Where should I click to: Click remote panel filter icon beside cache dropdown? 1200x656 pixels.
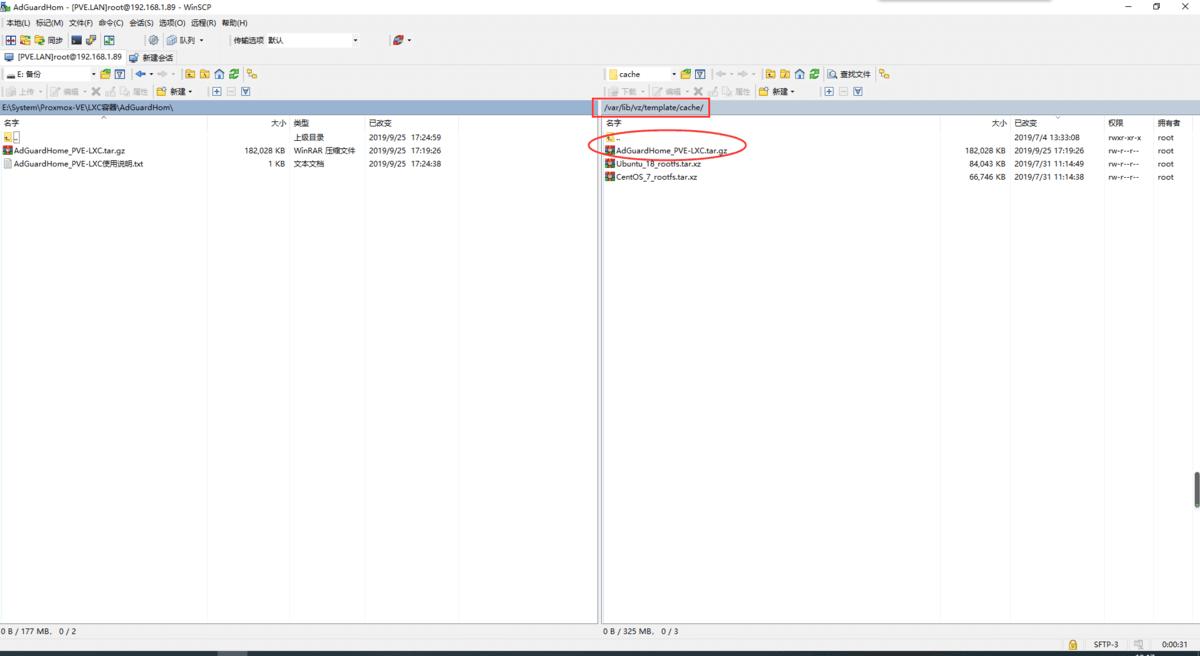[x=700, y=74]
